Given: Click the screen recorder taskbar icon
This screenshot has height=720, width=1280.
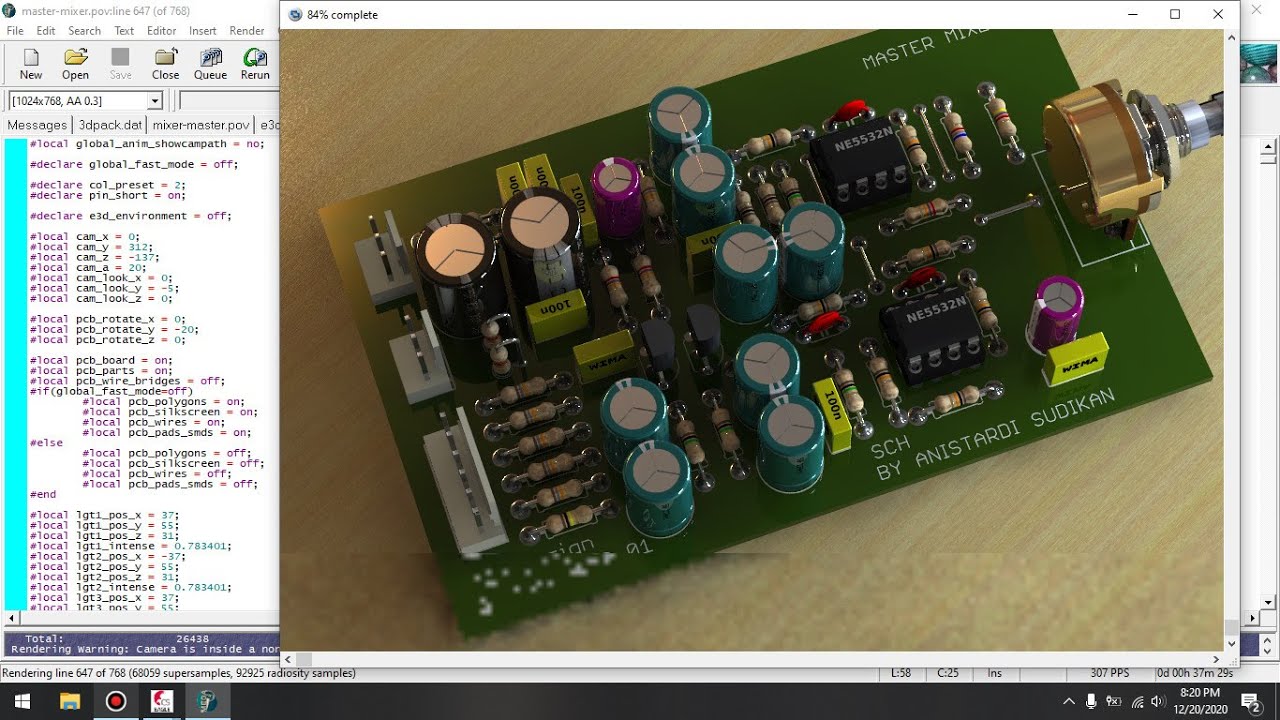Looking at the screenshot, I should (x=115, y=701).
